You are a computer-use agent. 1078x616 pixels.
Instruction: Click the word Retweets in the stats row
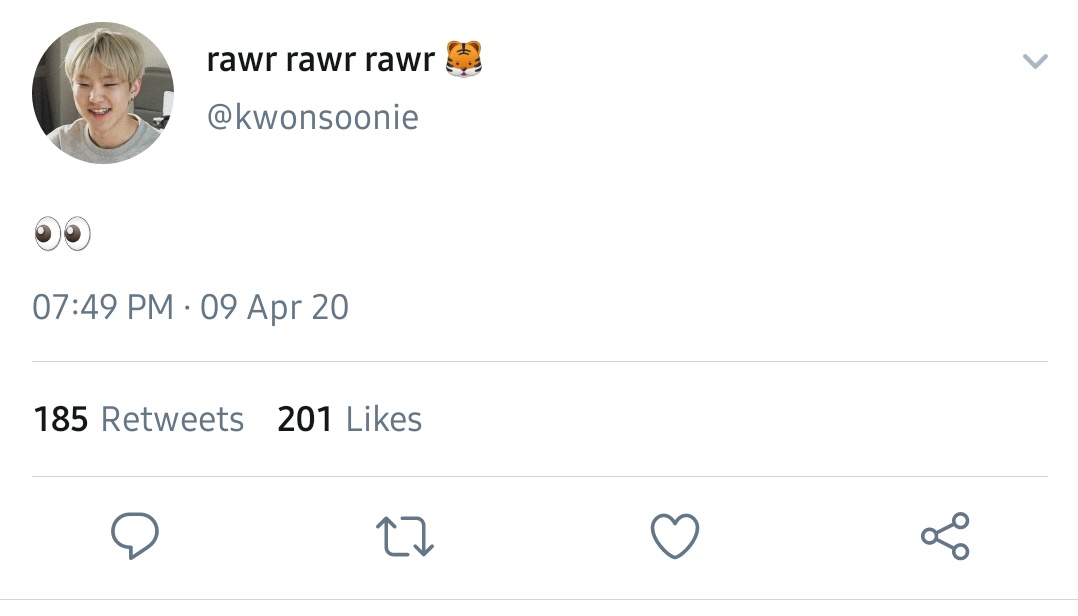(173, 419)
